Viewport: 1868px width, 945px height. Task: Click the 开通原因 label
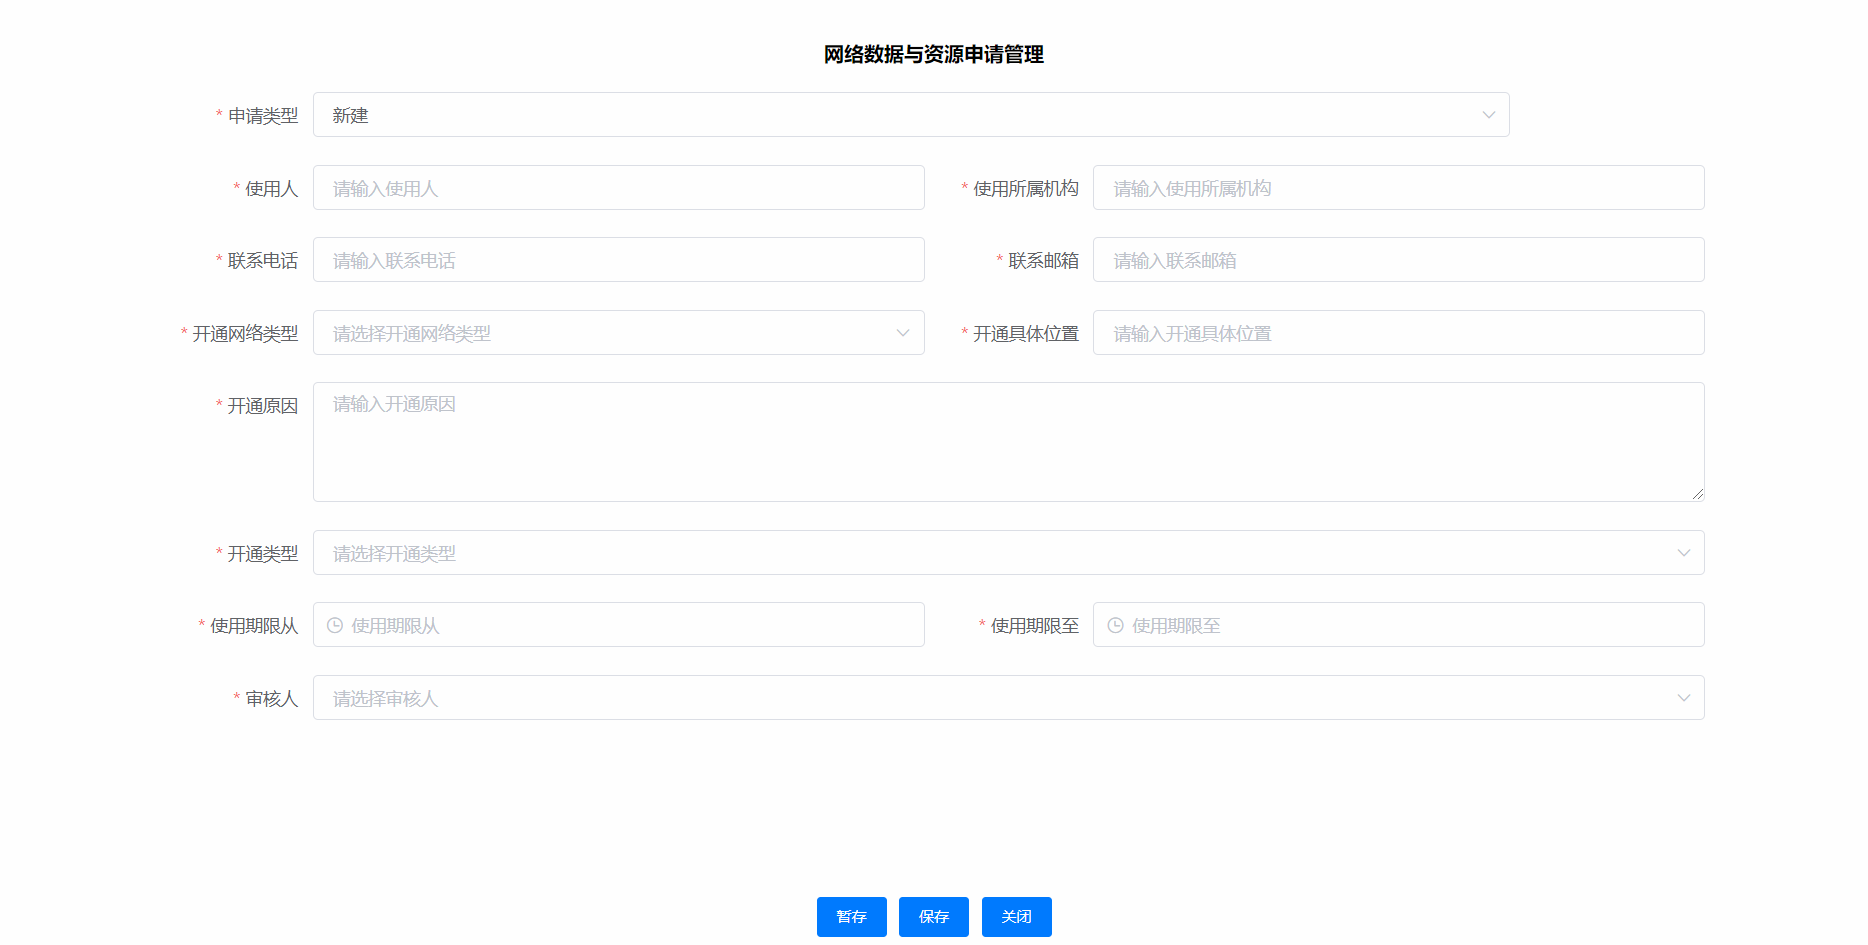point(263,406)
